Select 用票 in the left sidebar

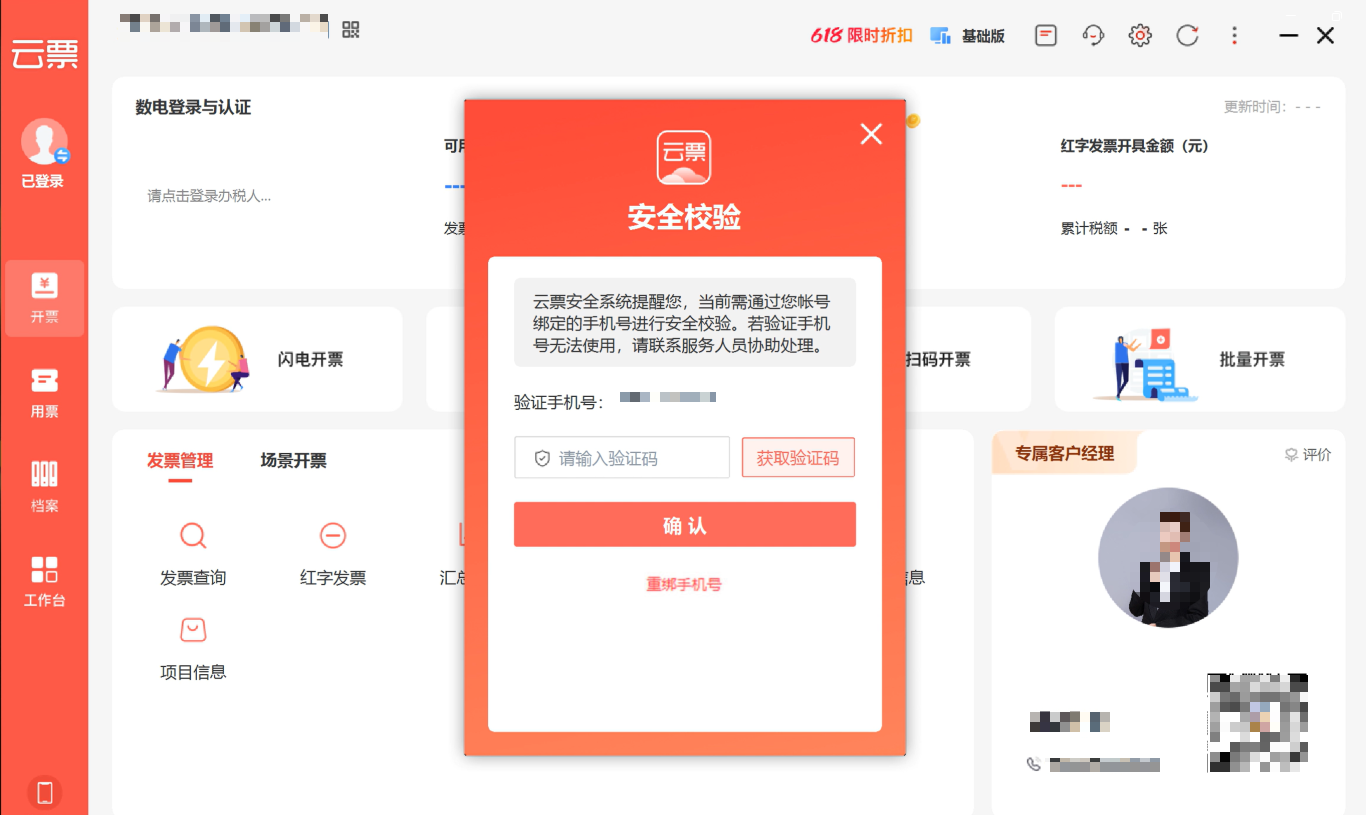(x=44, y=393)
